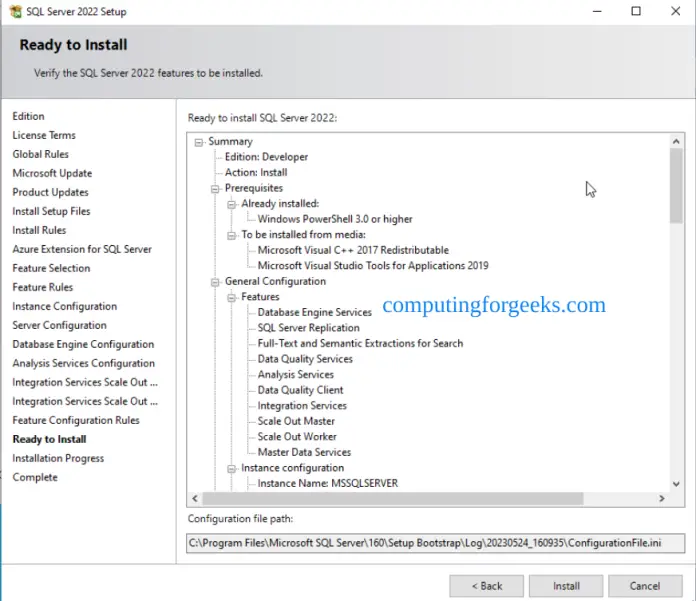The height and width of the screenshot is (601, 696).
Task: Click the Install button
Action: (x=566, y=585)
